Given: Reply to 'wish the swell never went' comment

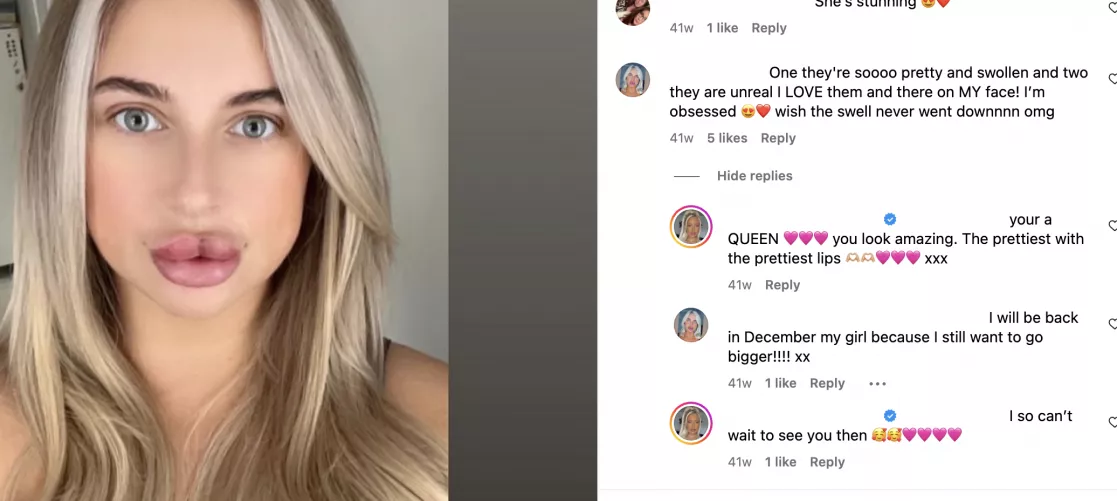Looking at the screenshot, I should point(778,138).
